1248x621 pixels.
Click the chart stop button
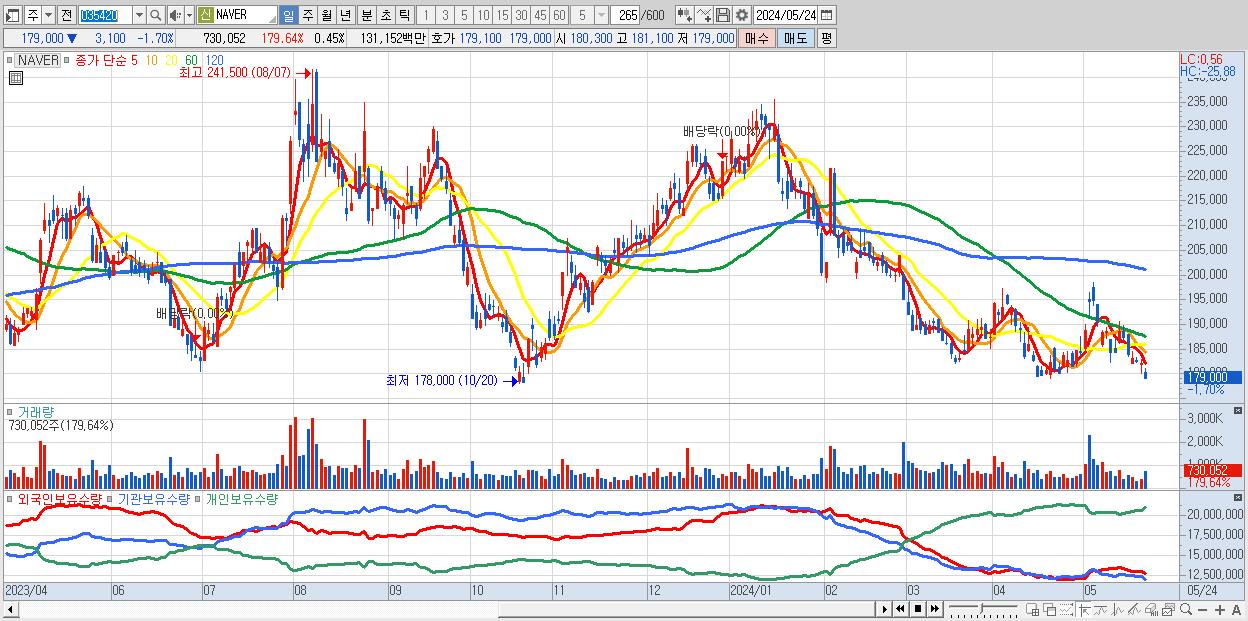[918, 609]
